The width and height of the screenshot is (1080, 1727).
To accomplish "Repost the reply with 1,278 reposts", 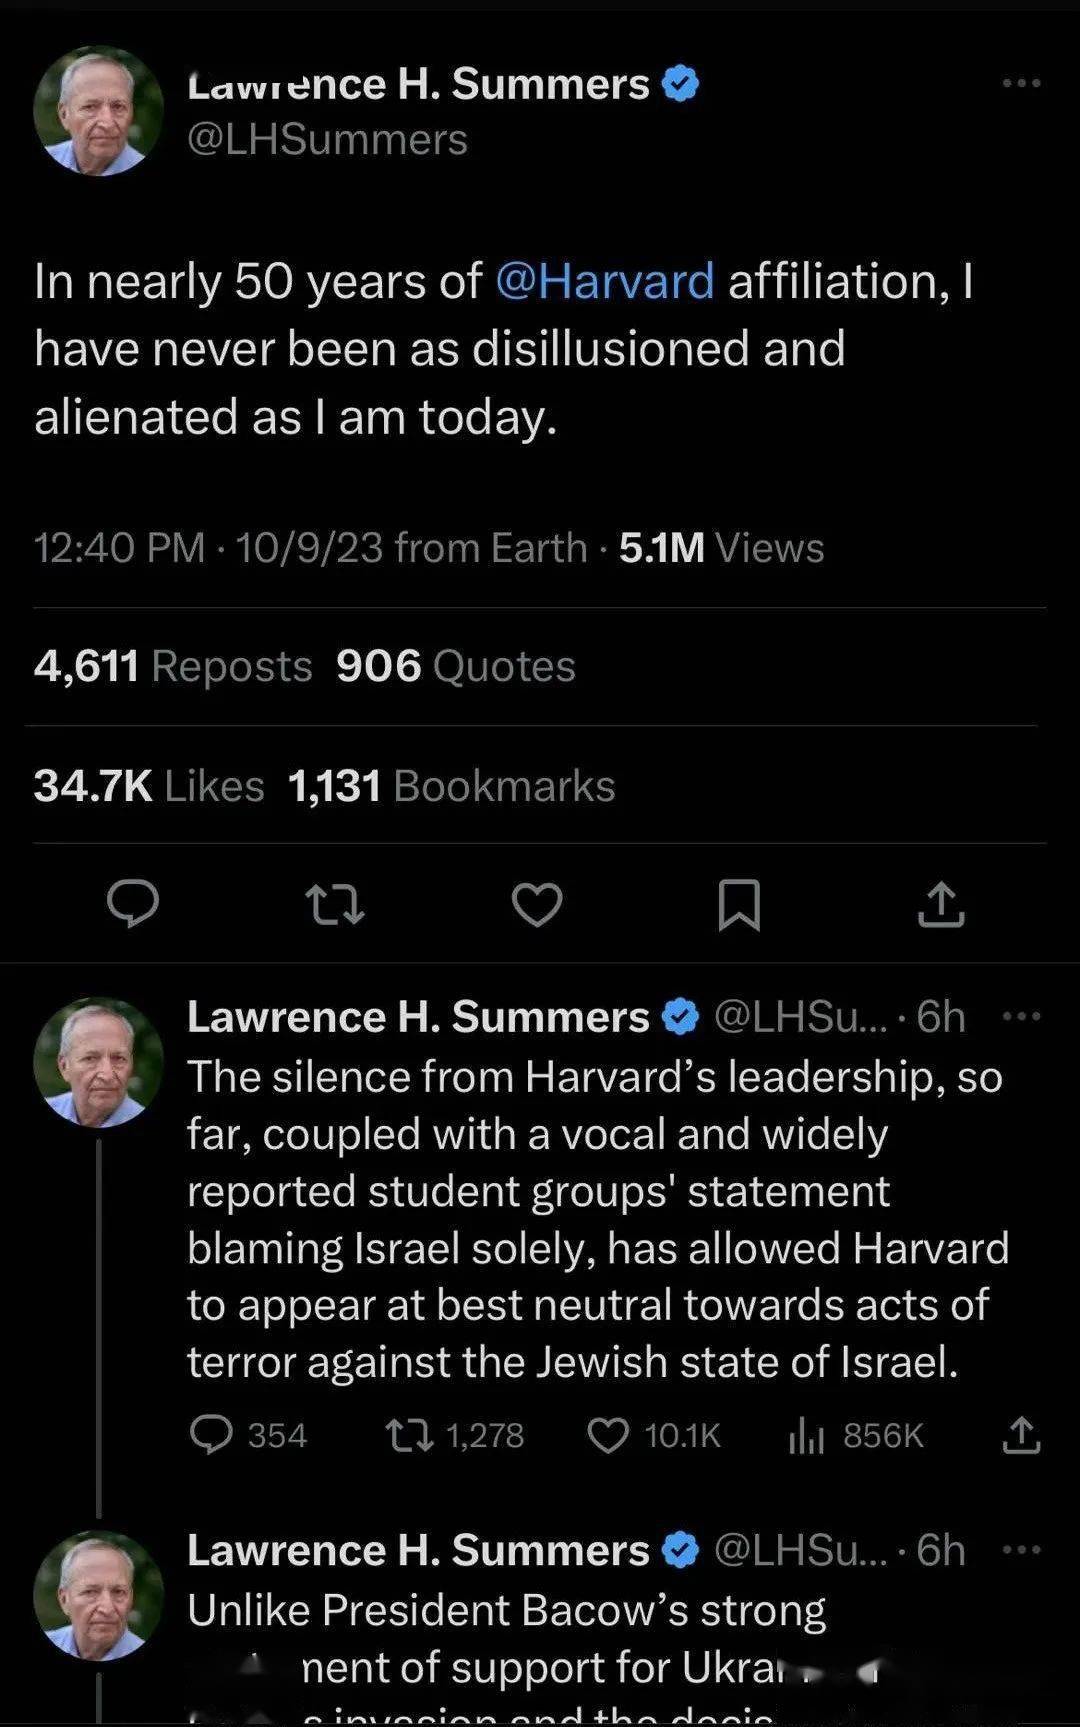I will click(409, 1435).
